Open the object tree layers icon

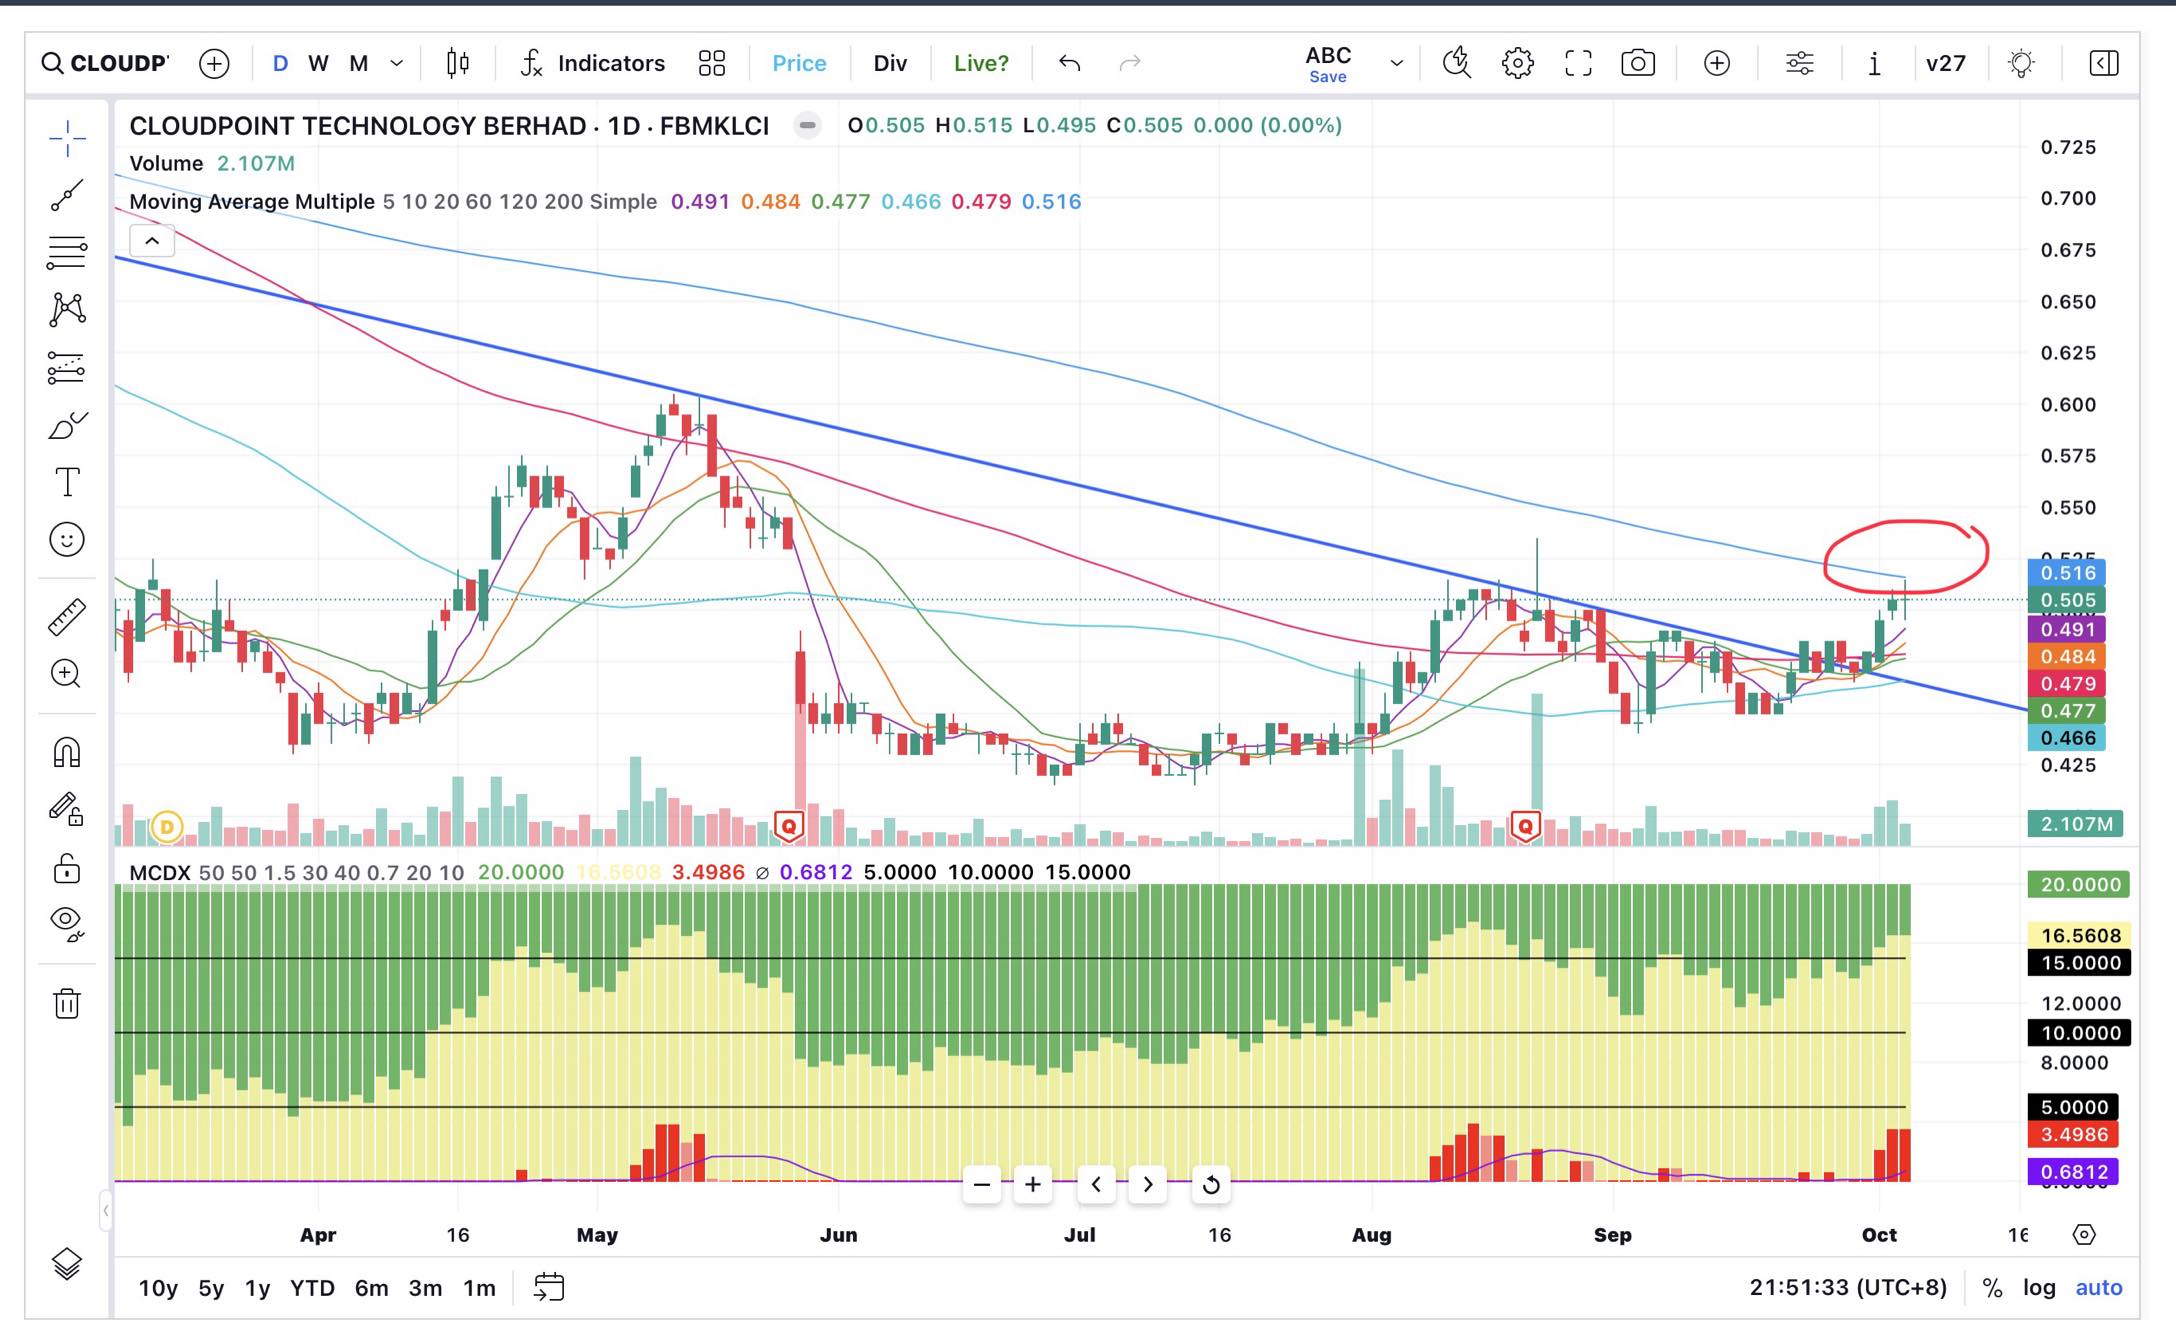coord(67,1264)
